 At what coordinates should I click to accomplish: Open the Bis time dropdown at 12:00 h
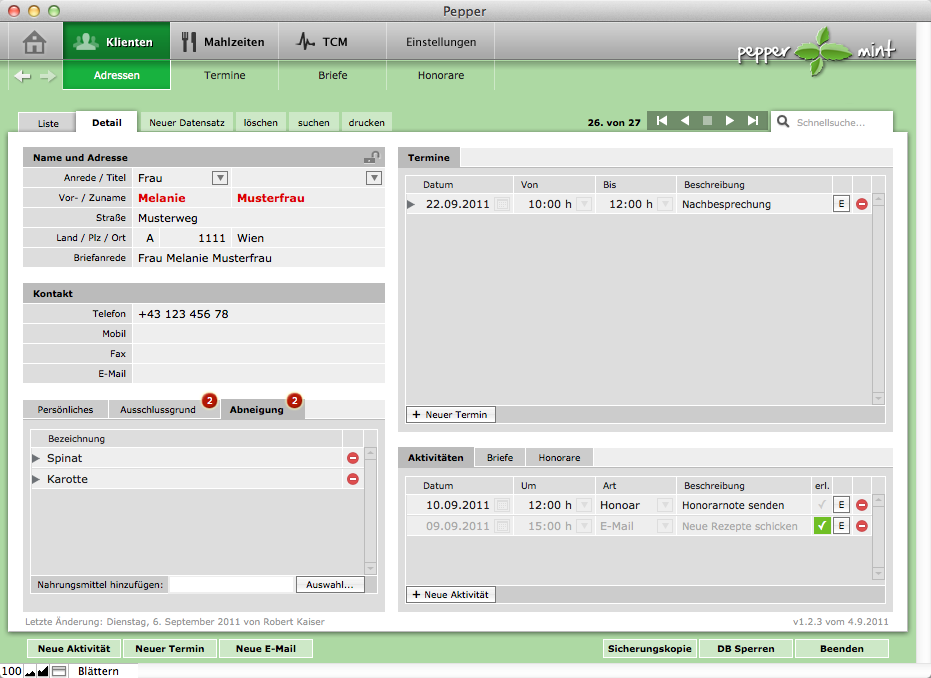[x=665, y=204]
